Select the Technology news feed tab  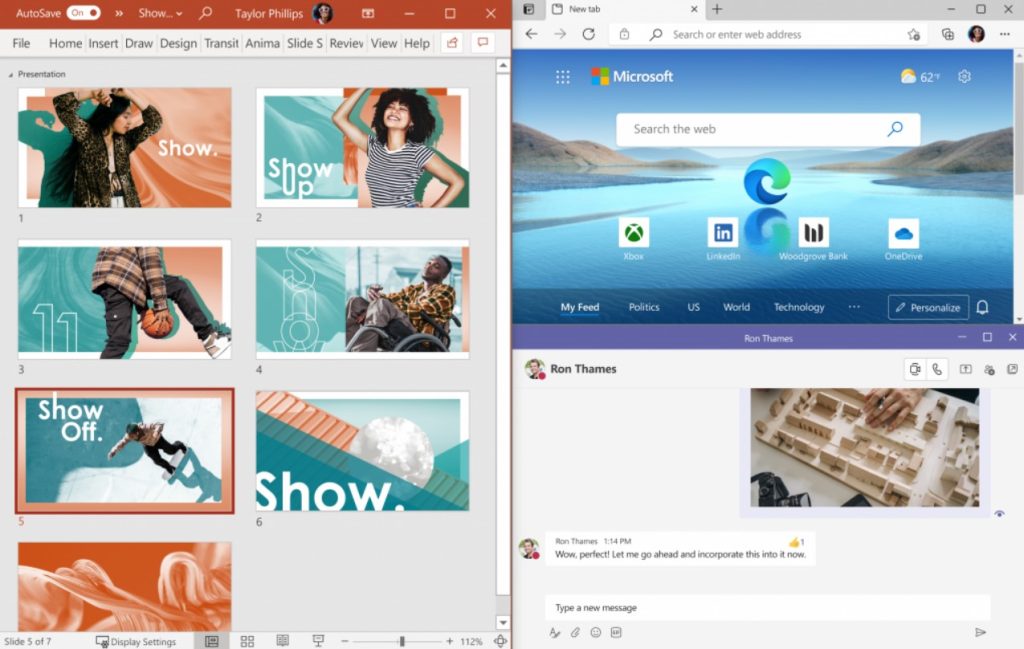coord(799,307)
